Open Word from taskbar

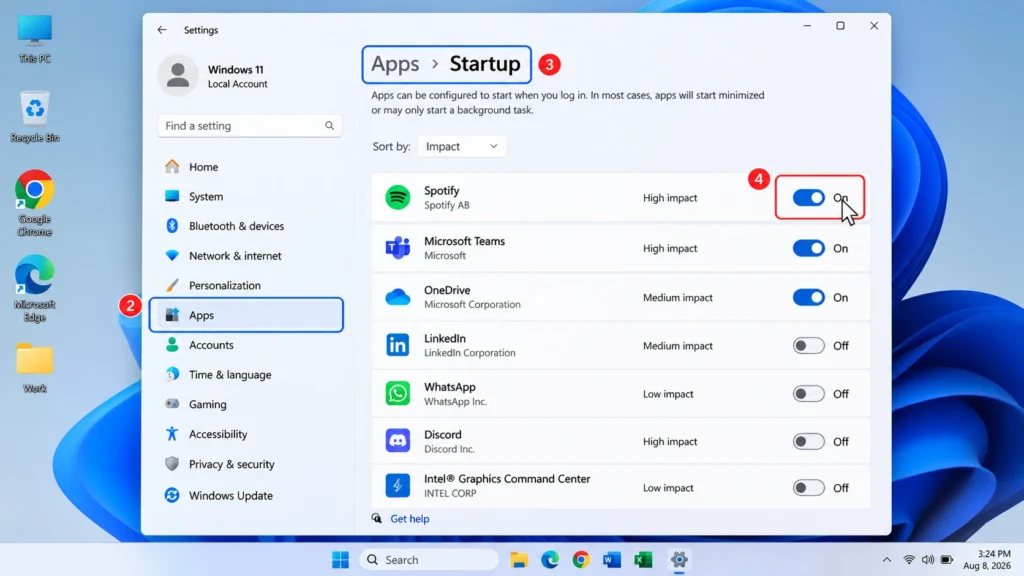[612, 560]
